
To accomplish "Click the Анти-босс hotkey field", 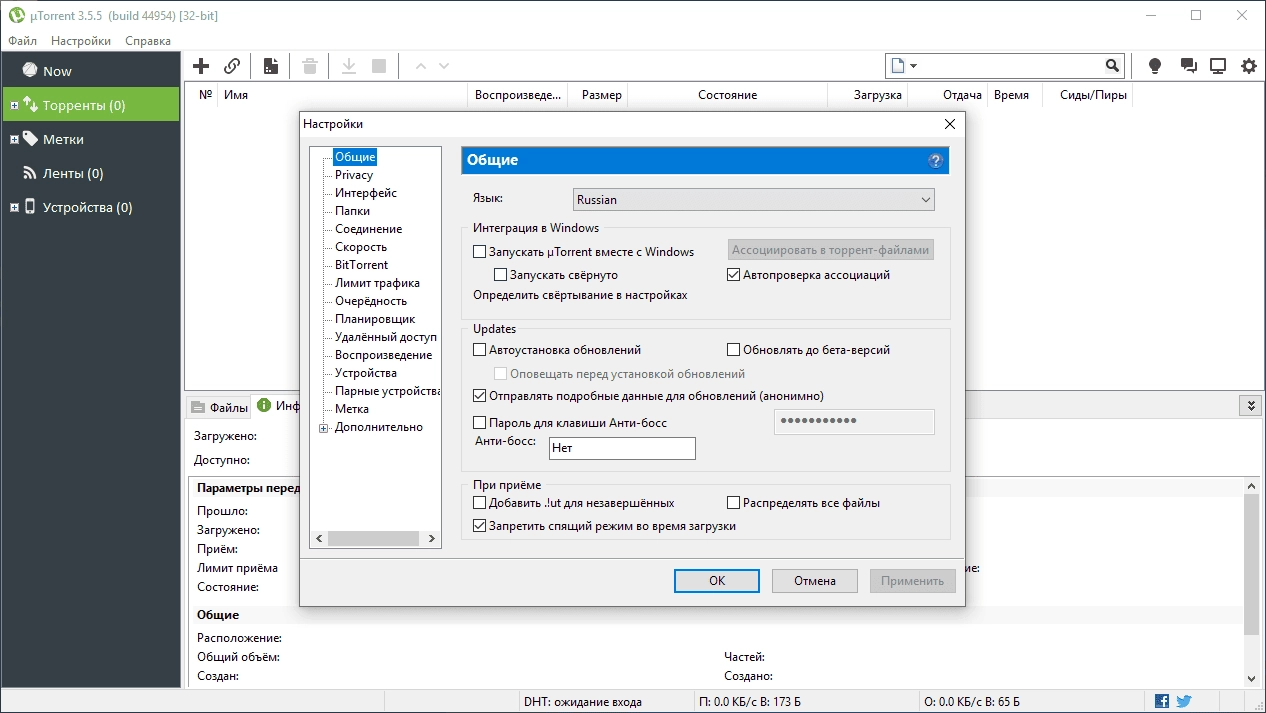I will tap(622, 448).
